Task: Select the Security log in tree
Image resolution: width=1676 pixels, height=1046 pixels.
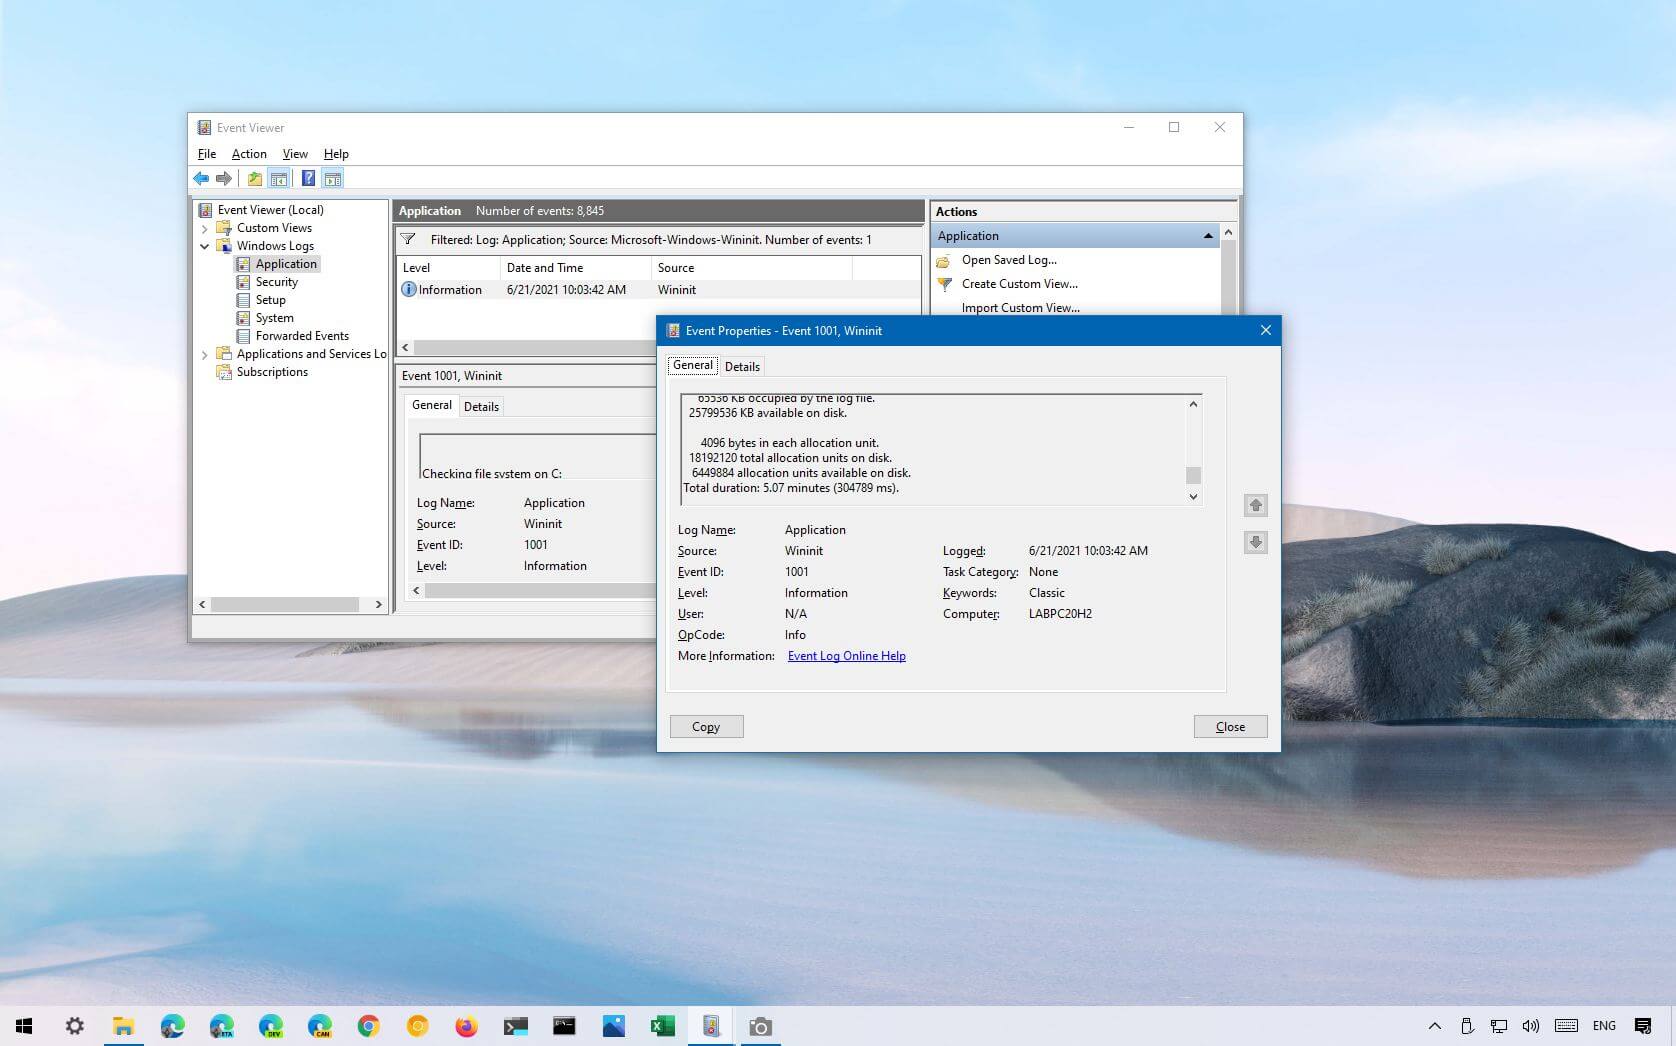Action: click(x=276, y=282)
